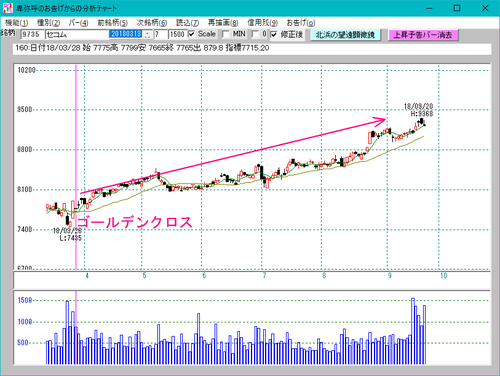
Task: Click the scale value field 1500
Action: (x=177, y=34)
